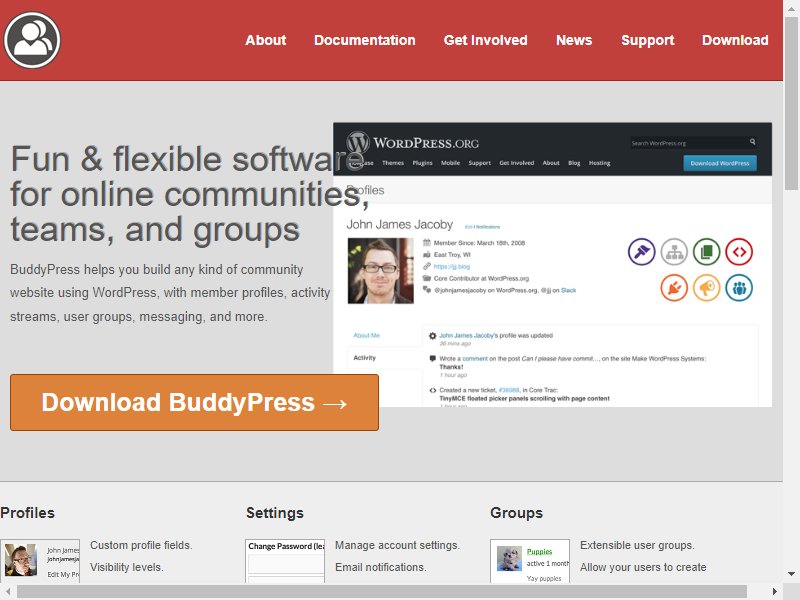Open the Change Password settings thumbnail
The width and height of the screenshot is (800, 600).
point(285,561)
